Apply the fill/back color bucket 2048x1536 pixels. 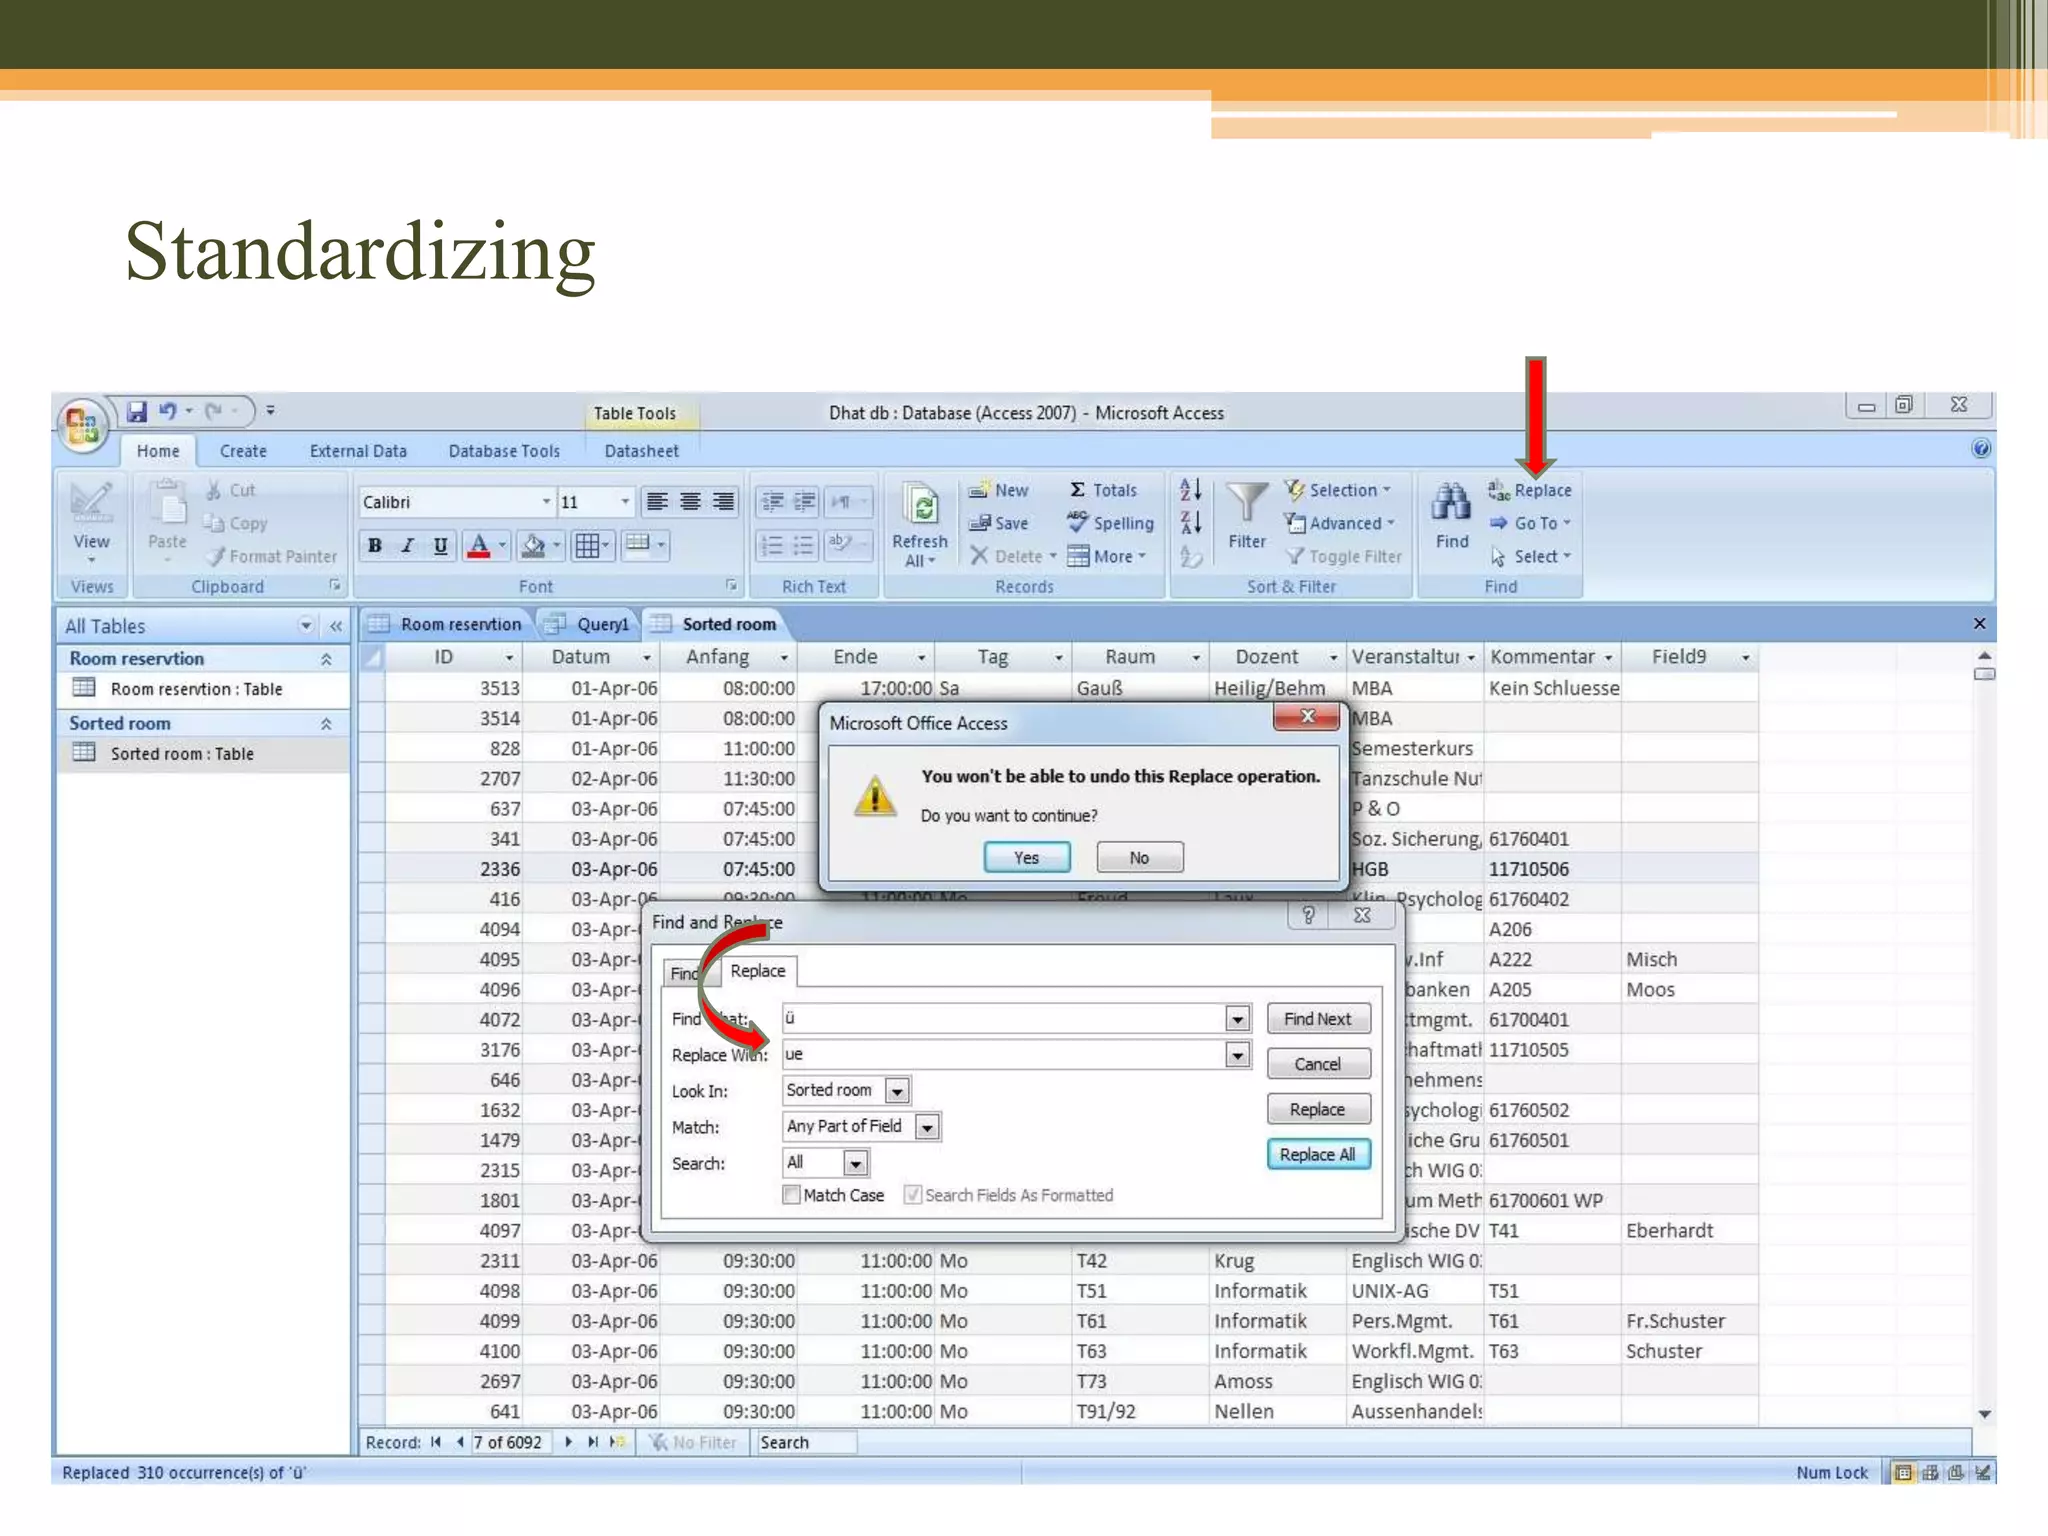[534, 546]
